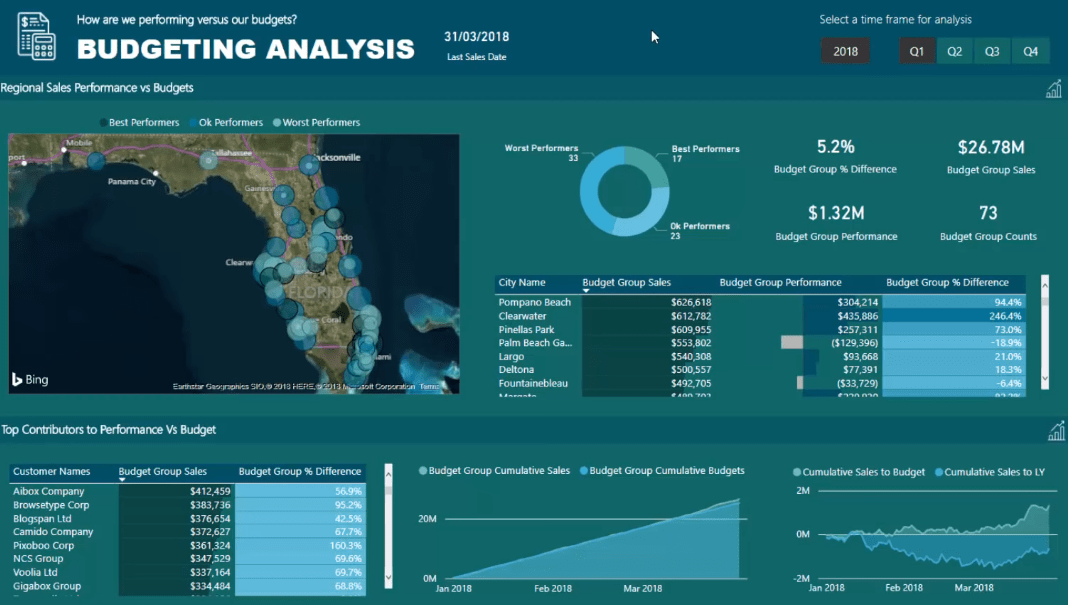
Task: Click Cumulative Sales to Budget legend marker
Action: [797, 472]
